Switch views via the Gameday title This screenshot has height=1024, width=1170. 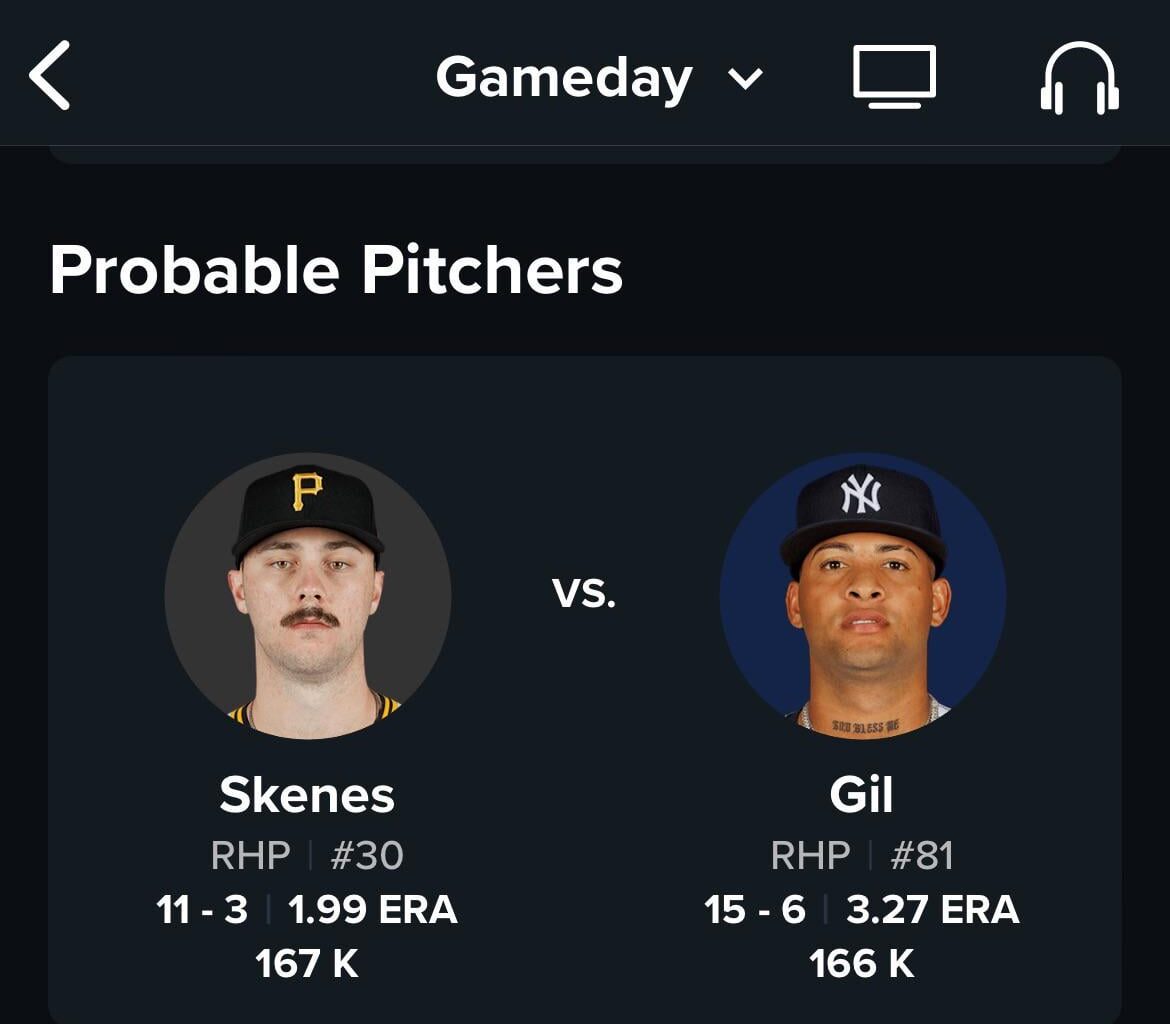(x=567, y=77)
